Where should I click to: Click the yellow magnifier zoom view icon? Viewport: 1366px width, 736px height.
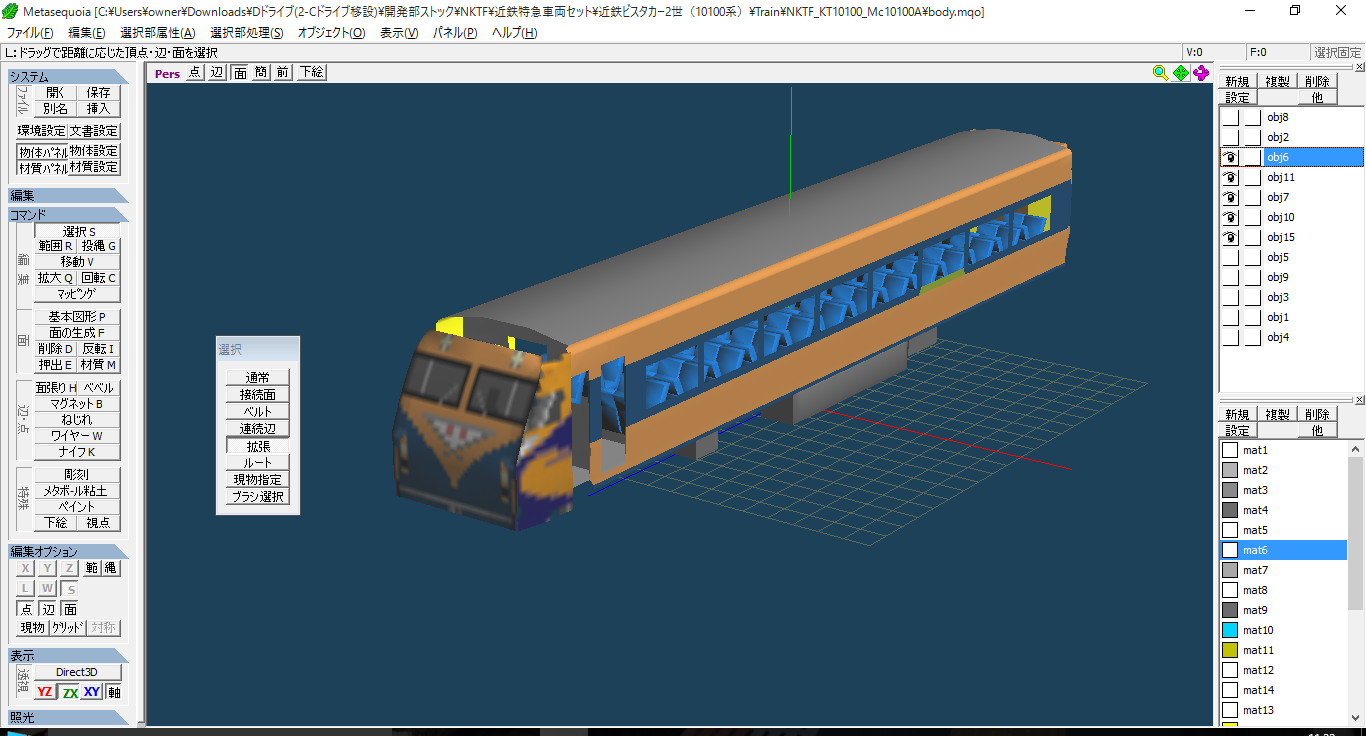[1160, 72]
